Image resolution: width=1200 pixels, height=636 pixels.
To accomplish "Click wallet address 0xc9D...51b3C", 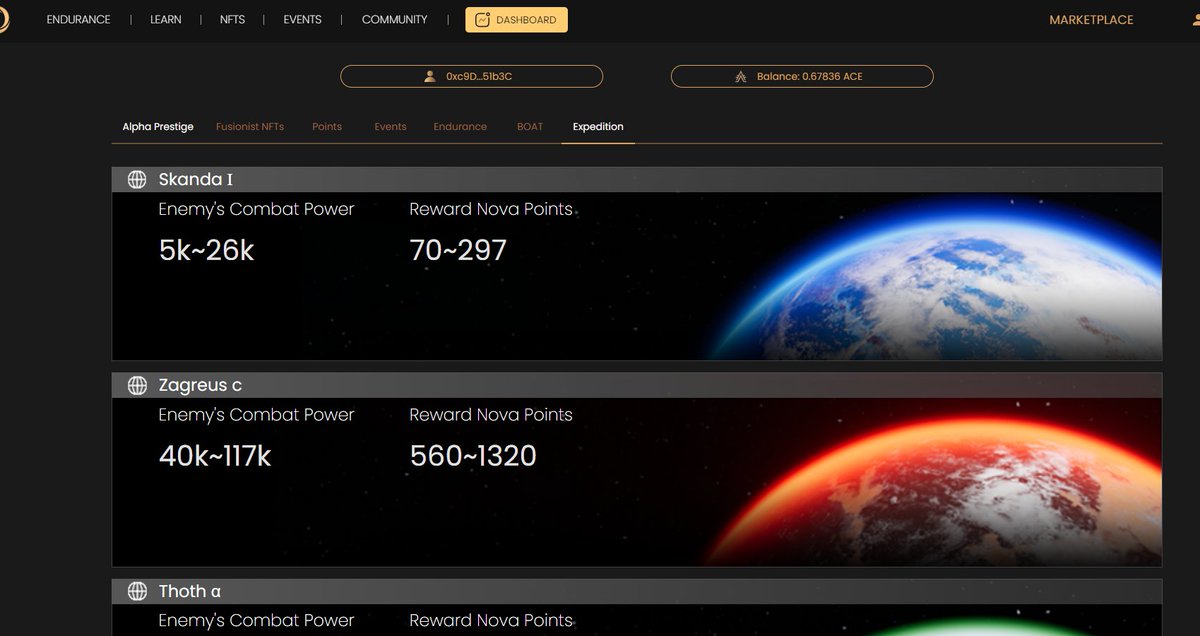I will pos(471,76).
